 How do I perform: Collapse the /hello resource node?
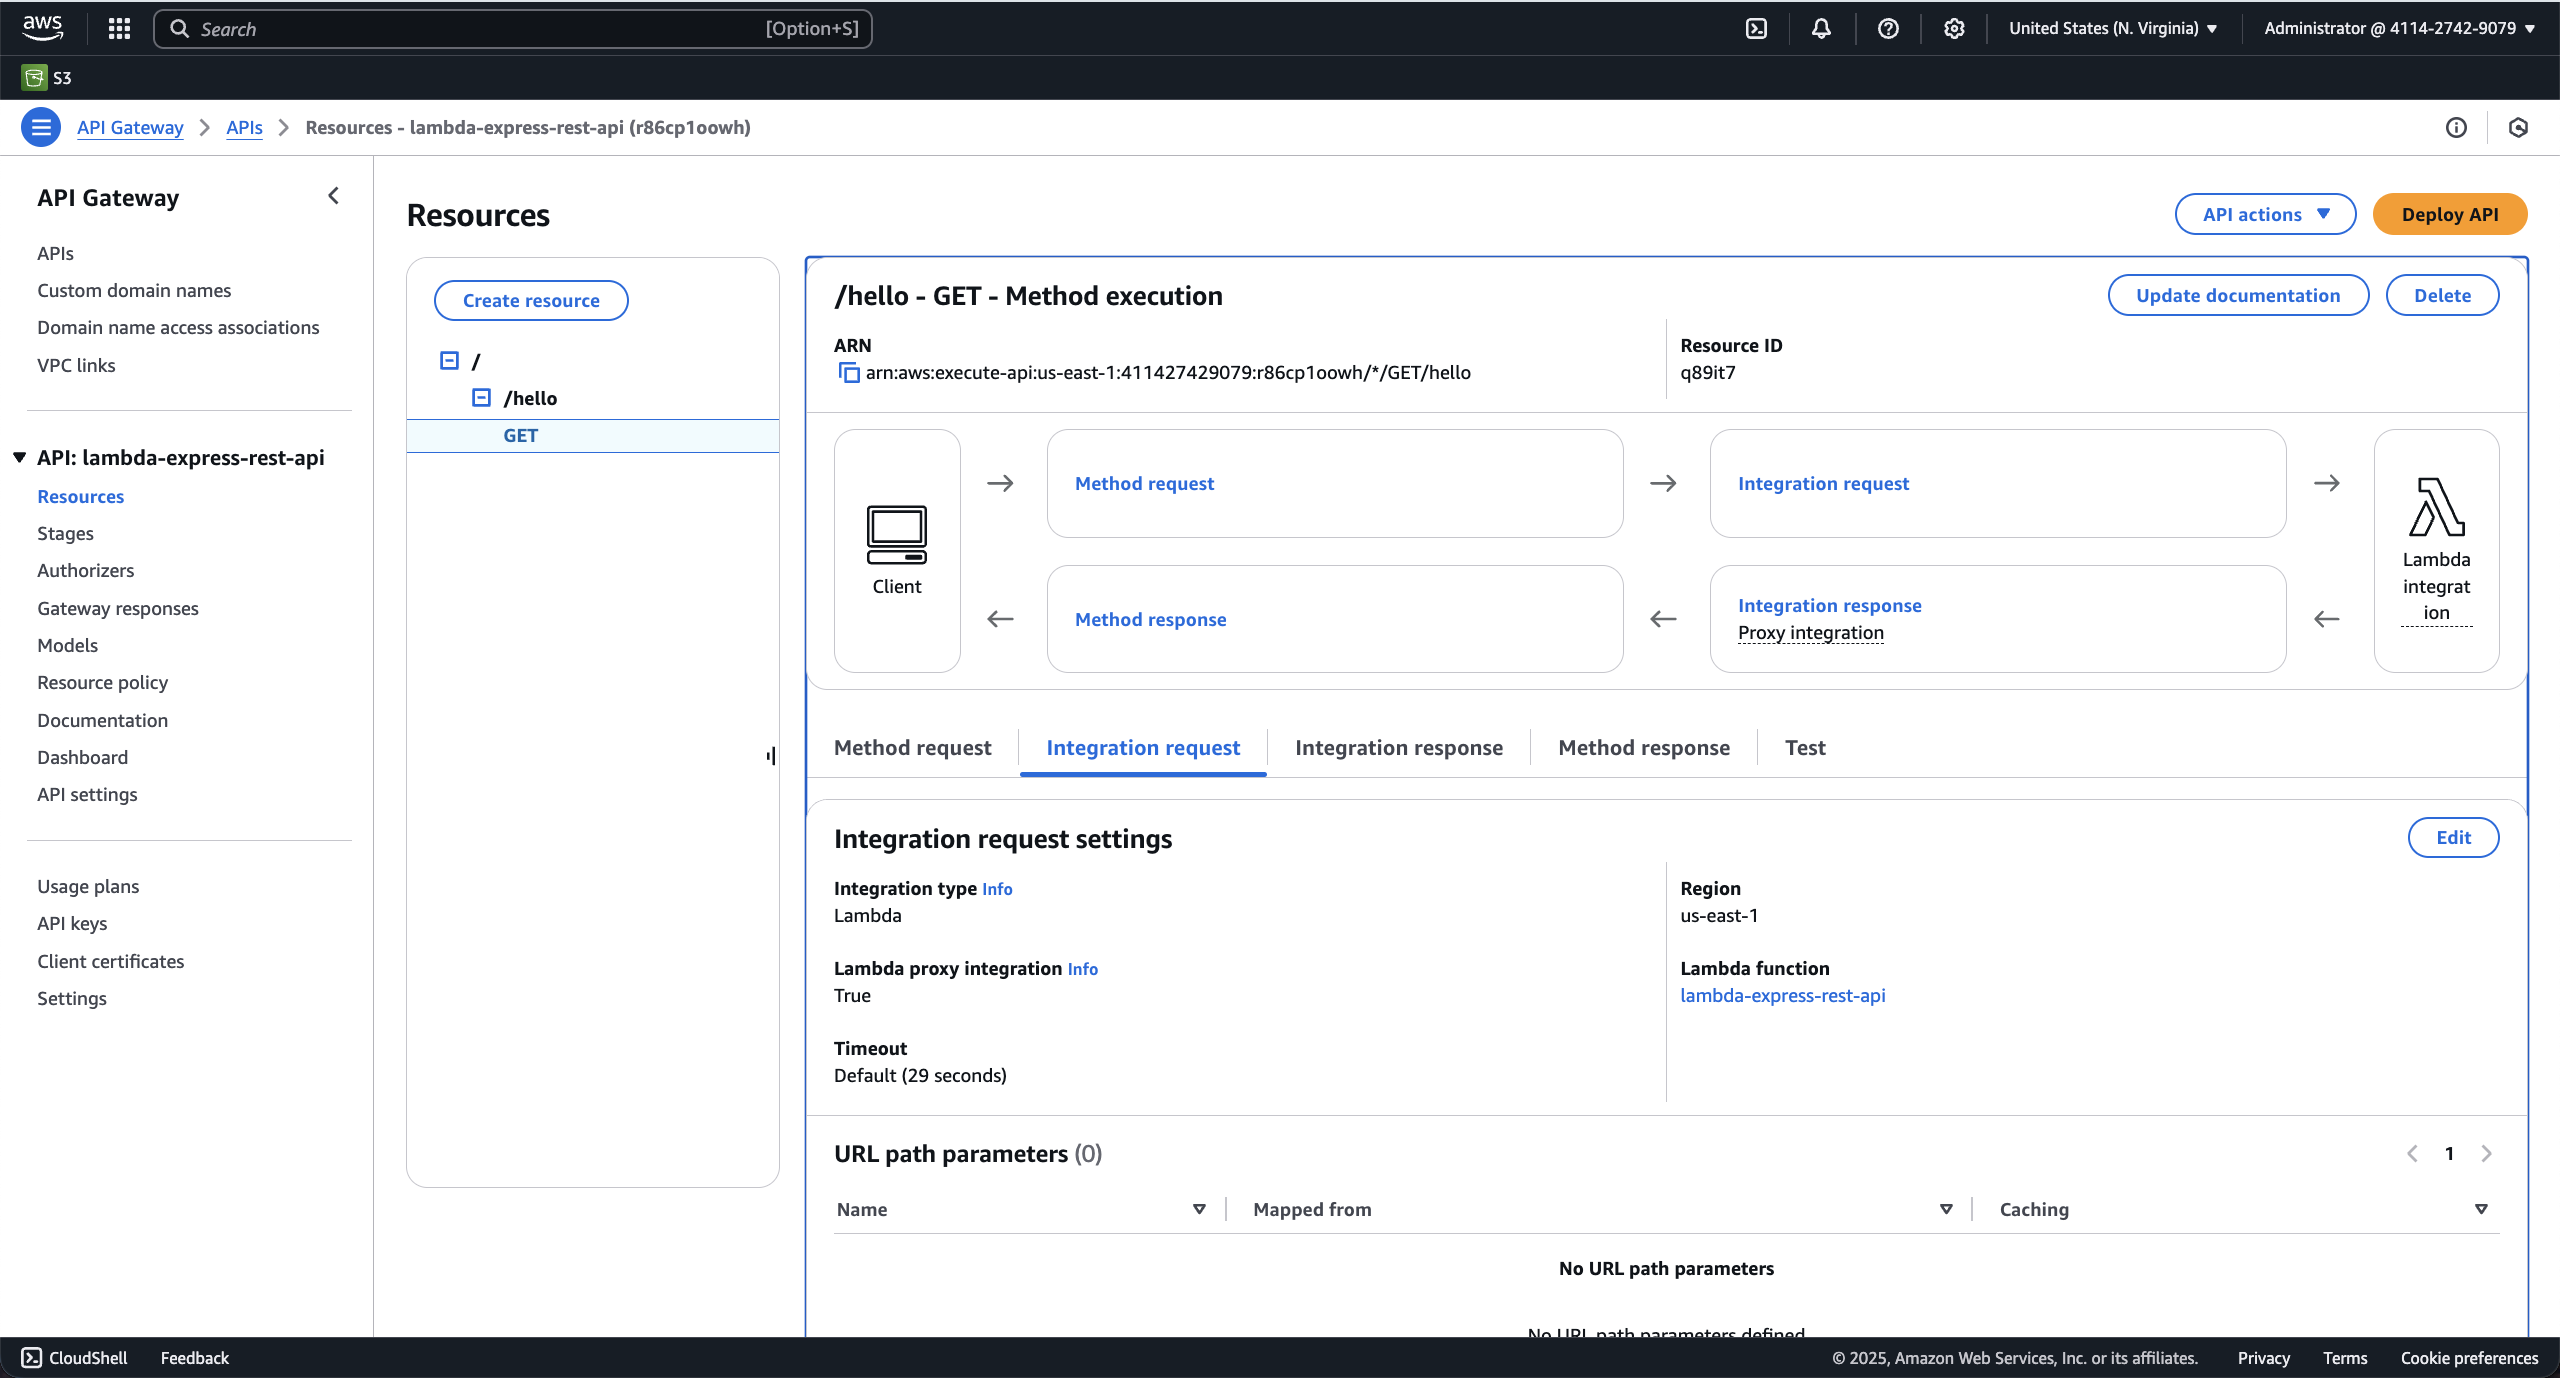pyautogui.click(x=481, y=397)
